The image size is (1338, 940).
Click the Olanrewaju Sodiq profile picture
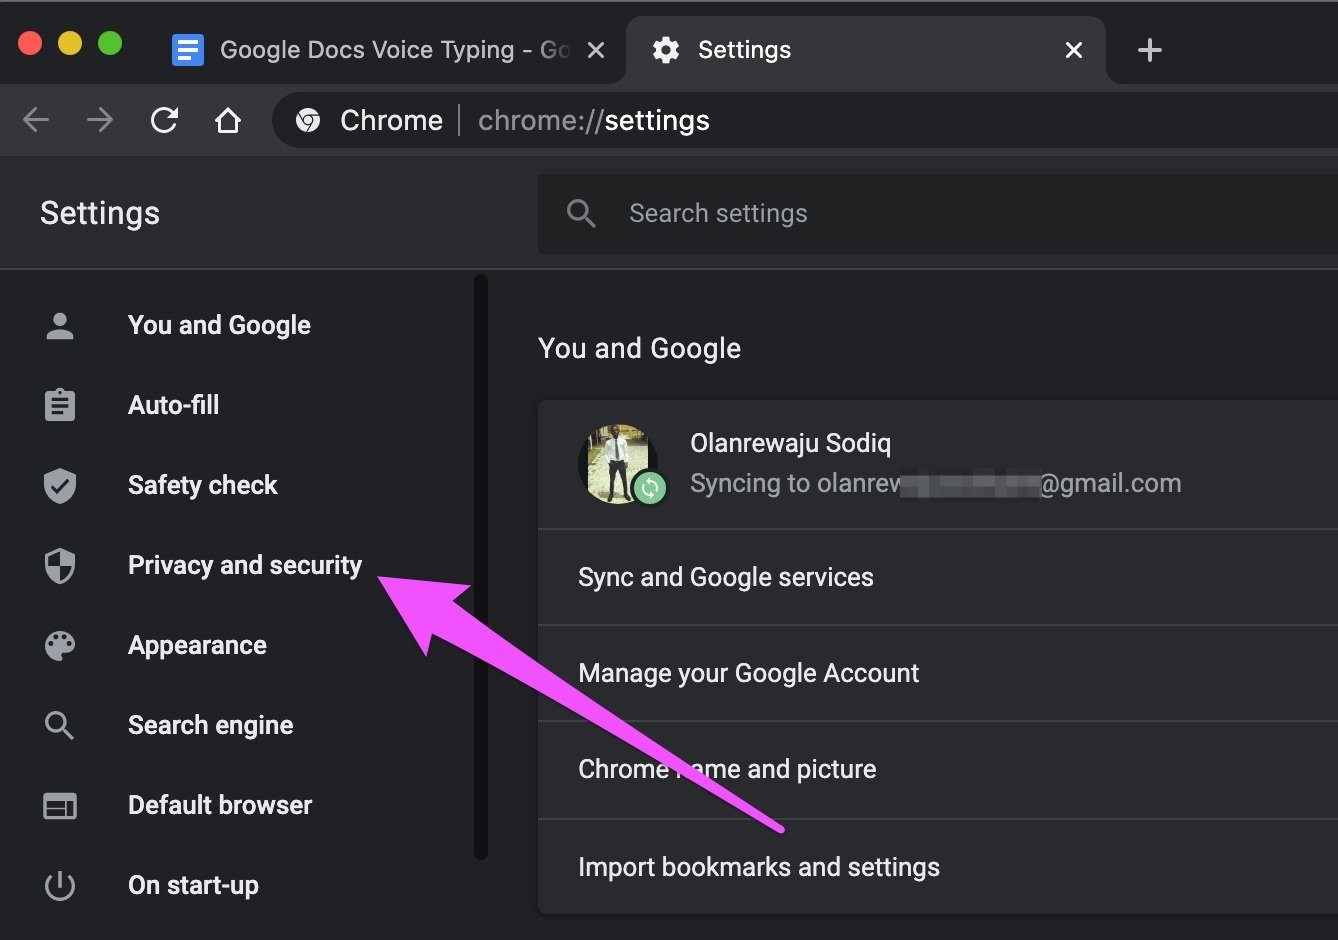tap(618, 463)
